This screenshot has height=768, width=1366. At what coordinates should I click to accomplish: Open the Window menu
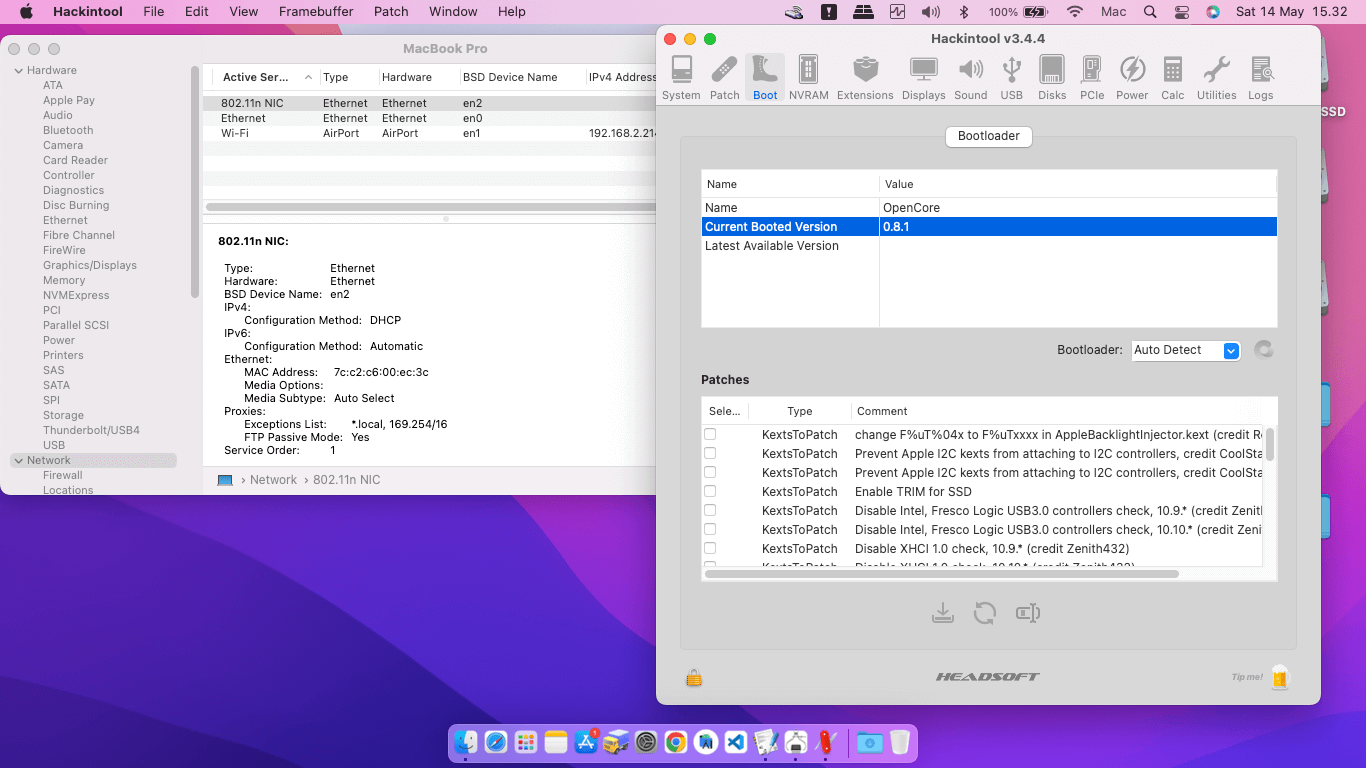[x=453, y=12]
